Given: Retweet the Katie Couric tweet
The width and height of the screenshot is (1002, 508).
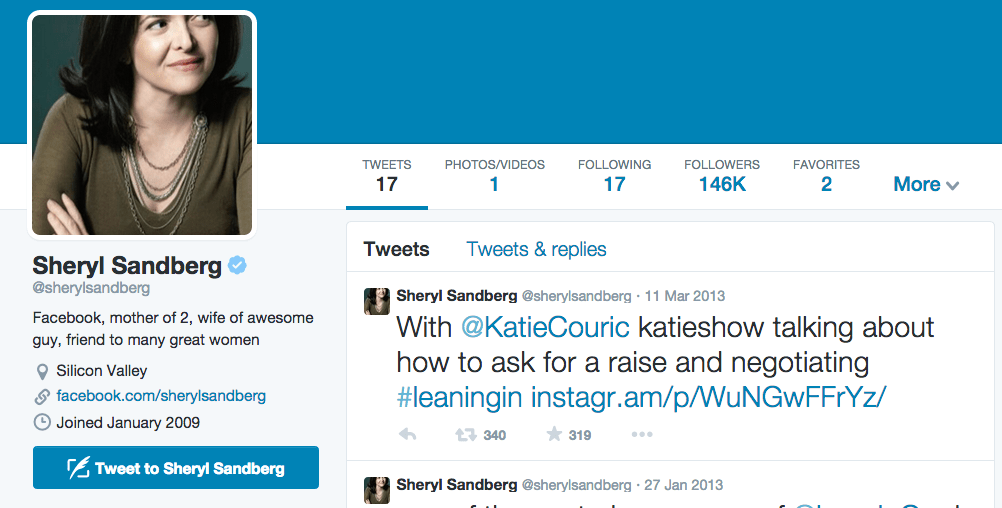Looking at the screenshot, I should tap(465, 435).
